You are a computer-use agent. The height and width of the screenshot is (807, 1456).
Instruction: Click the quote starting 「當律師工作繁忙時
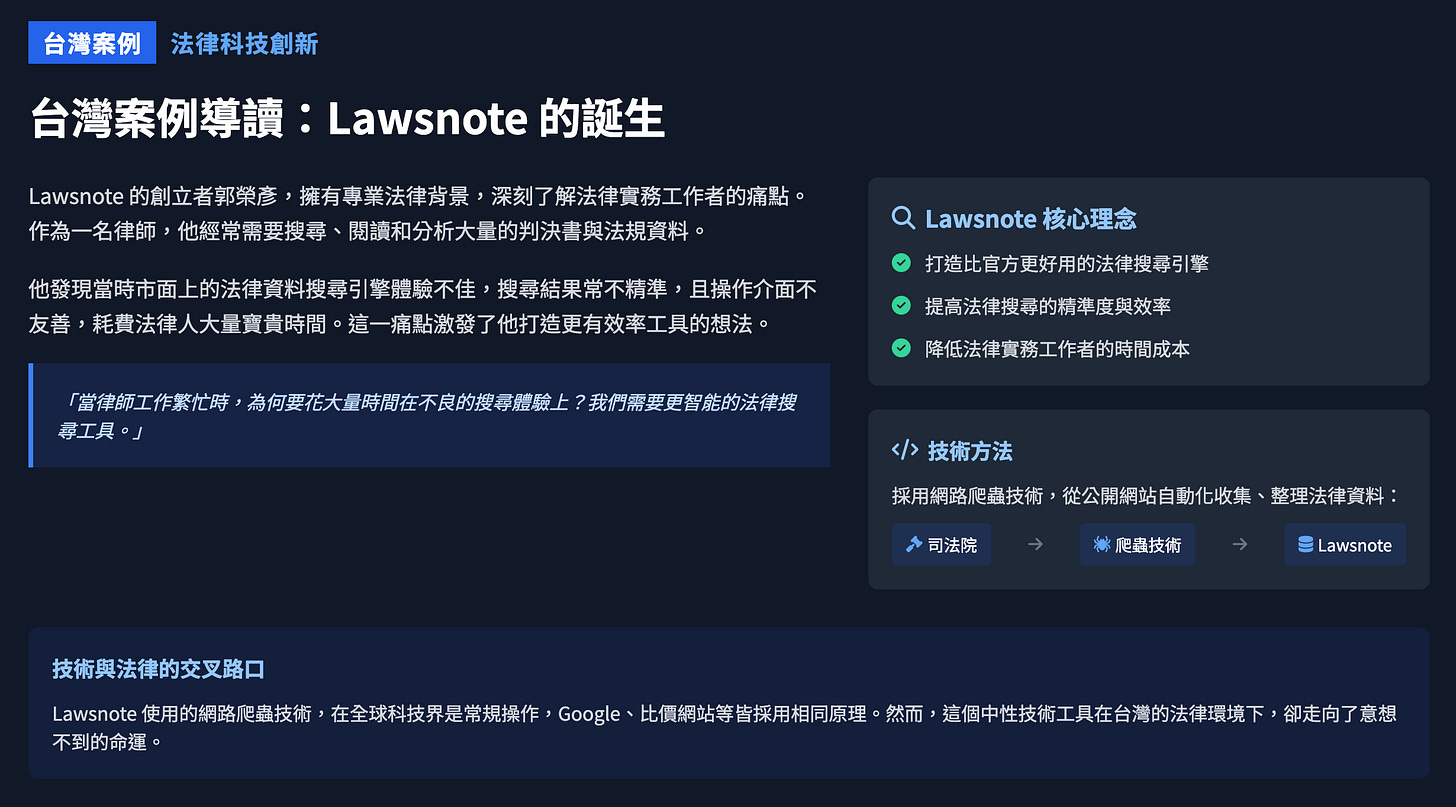tap(428, 416)
